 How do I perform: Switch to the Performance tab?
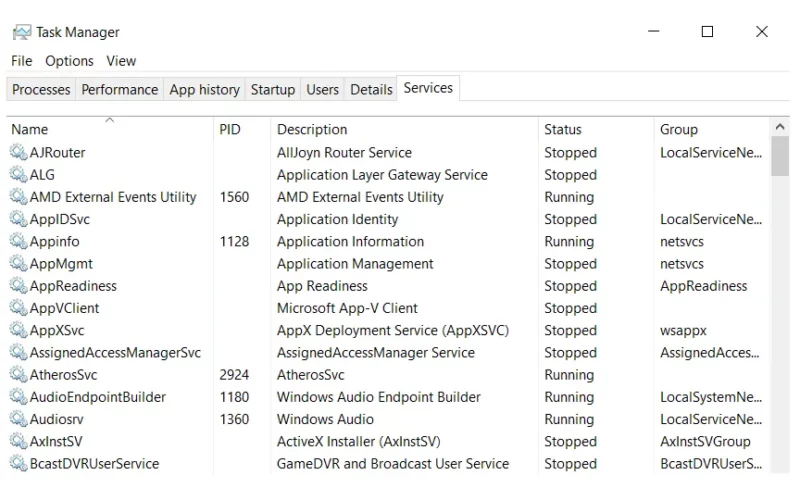pos(119,89)
